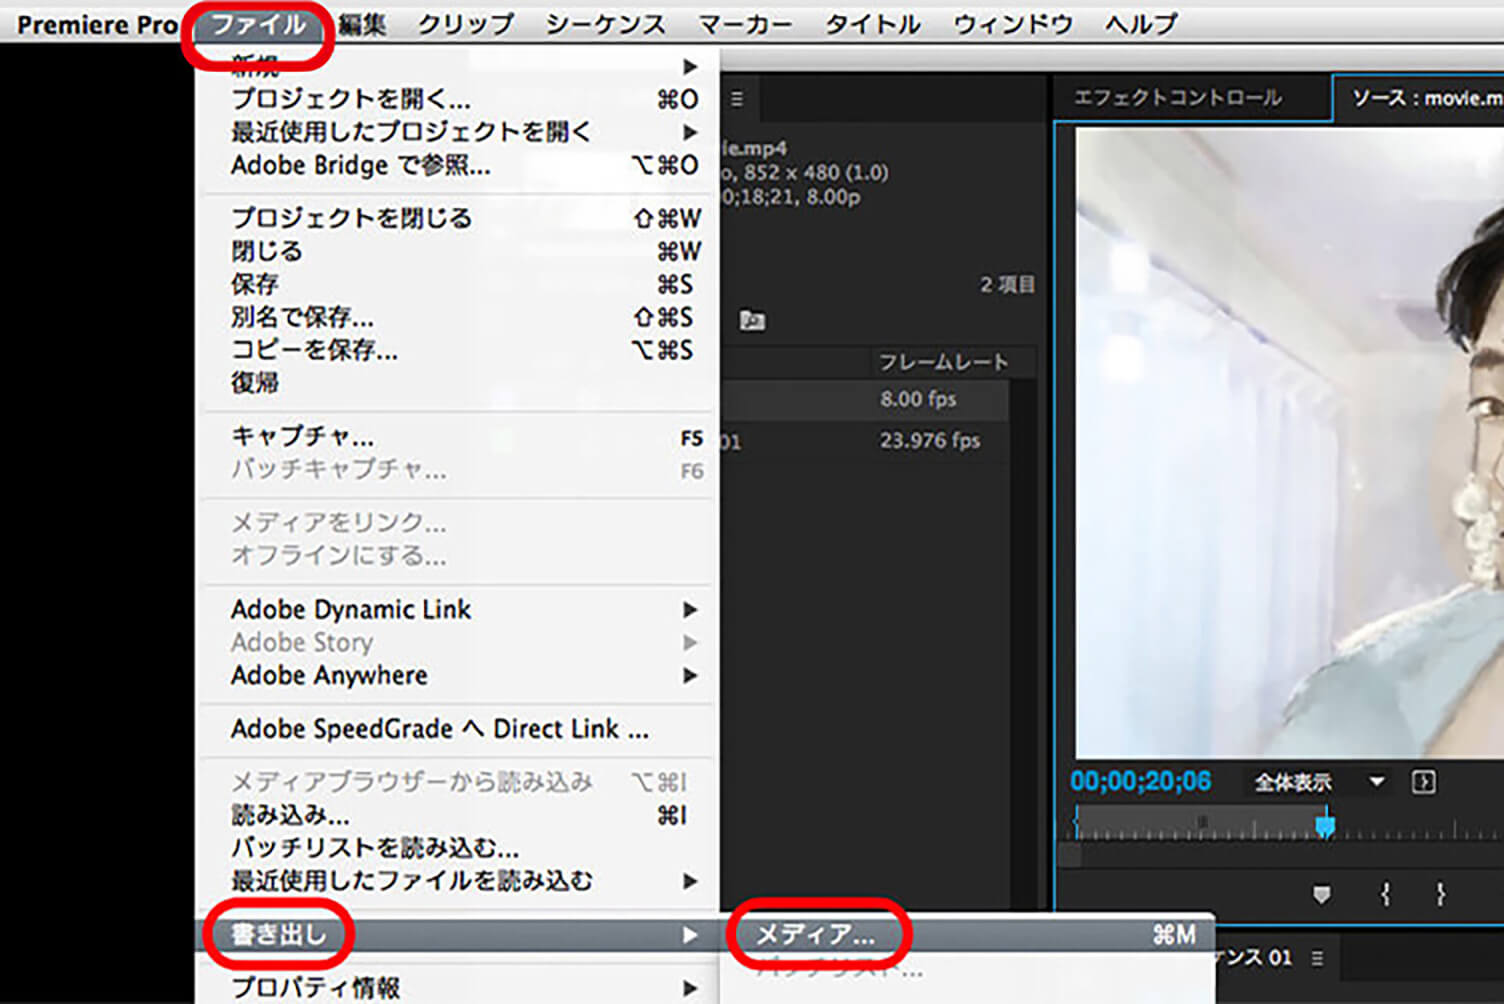This screenshot has height=1004, width=1504.
Task: Click the settings icon beside zoom dropdown
Action: [x=1423, y=782]
